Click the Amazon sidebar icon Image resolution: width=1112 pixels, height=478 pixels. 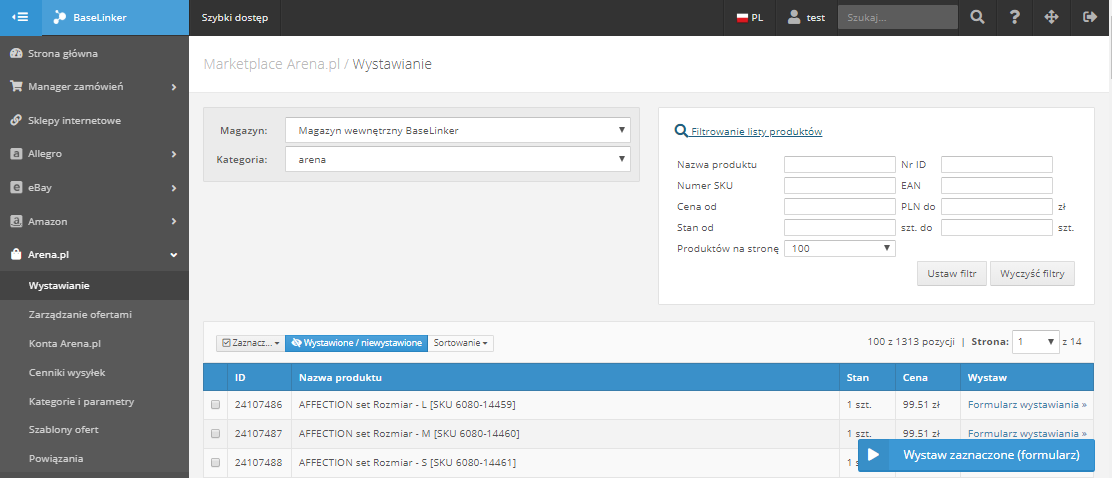16,221
